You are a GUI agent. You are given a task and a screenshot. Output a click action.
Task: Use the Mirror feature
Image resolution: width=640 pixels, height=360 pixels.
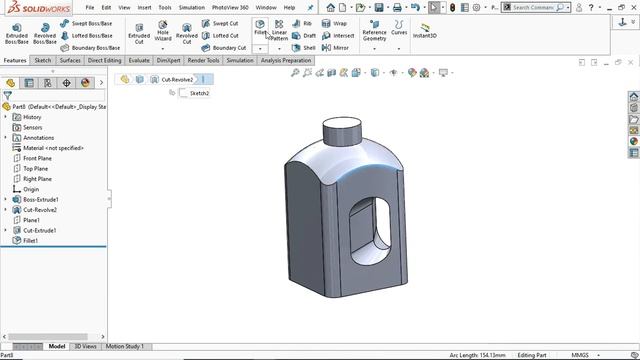pyautogui.click(x=335, y=48)
